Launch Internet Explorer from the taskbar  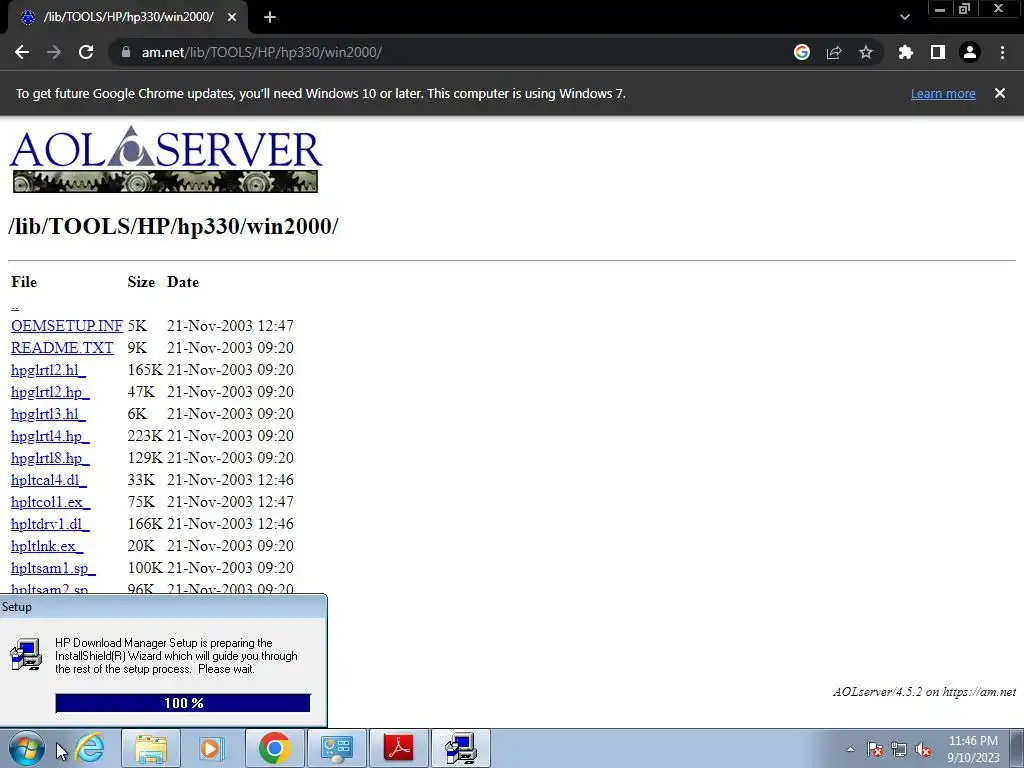(x=89, y=748)
